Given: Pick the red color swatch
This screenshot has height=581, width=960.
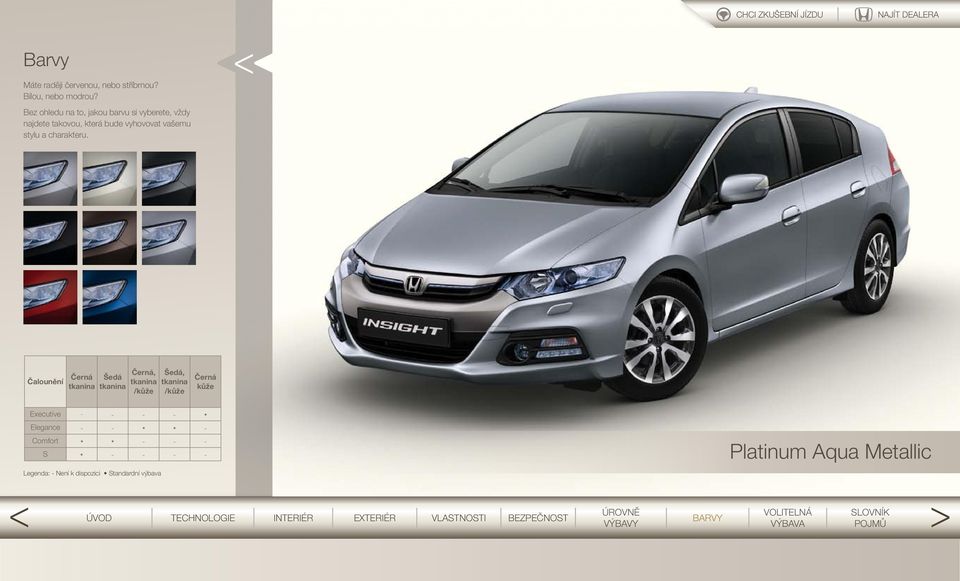Looking at the screenshot, I should [50, 297].
